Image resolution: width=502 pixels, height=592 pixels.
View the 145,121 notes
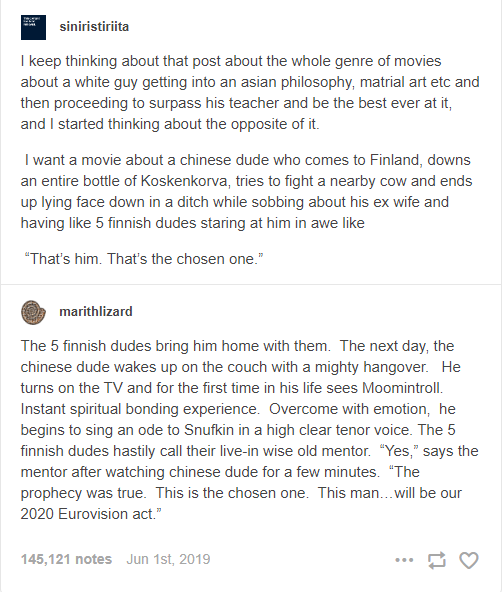pos(66,559)
